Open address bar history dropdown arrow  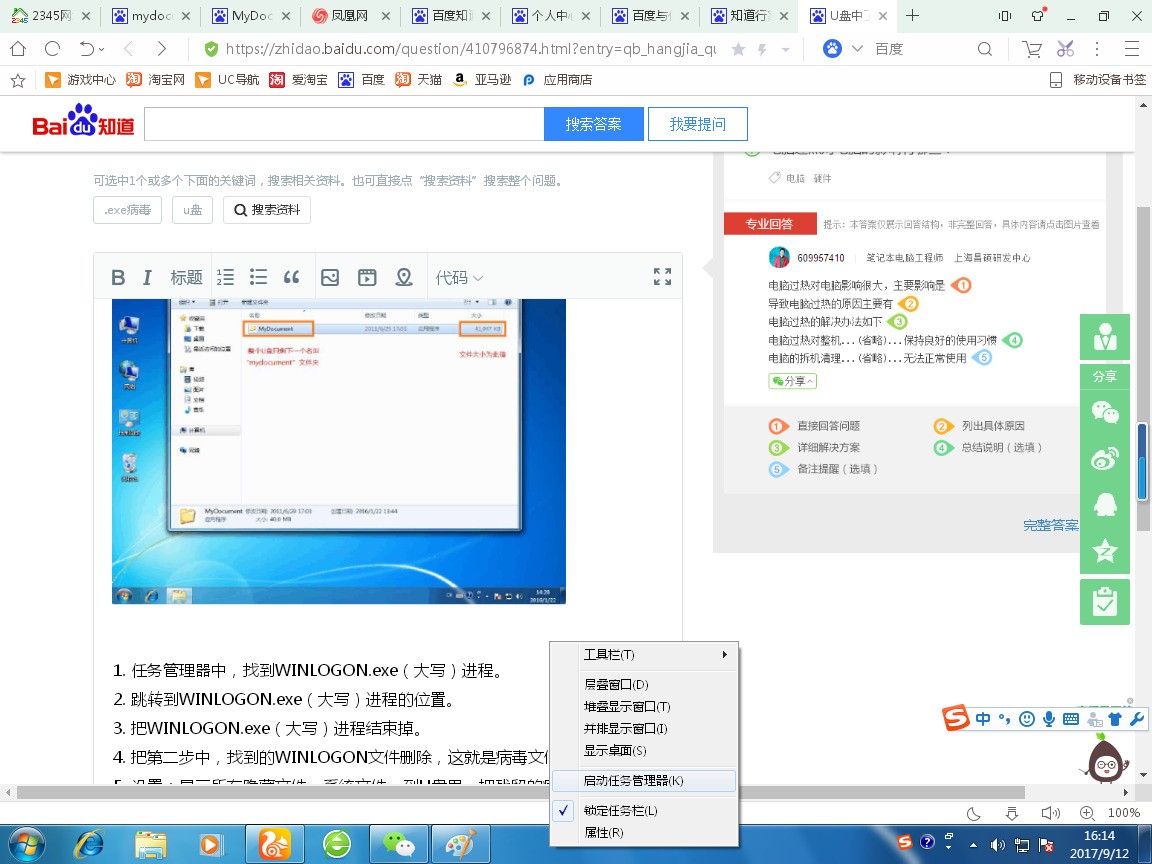coord(786,49)
